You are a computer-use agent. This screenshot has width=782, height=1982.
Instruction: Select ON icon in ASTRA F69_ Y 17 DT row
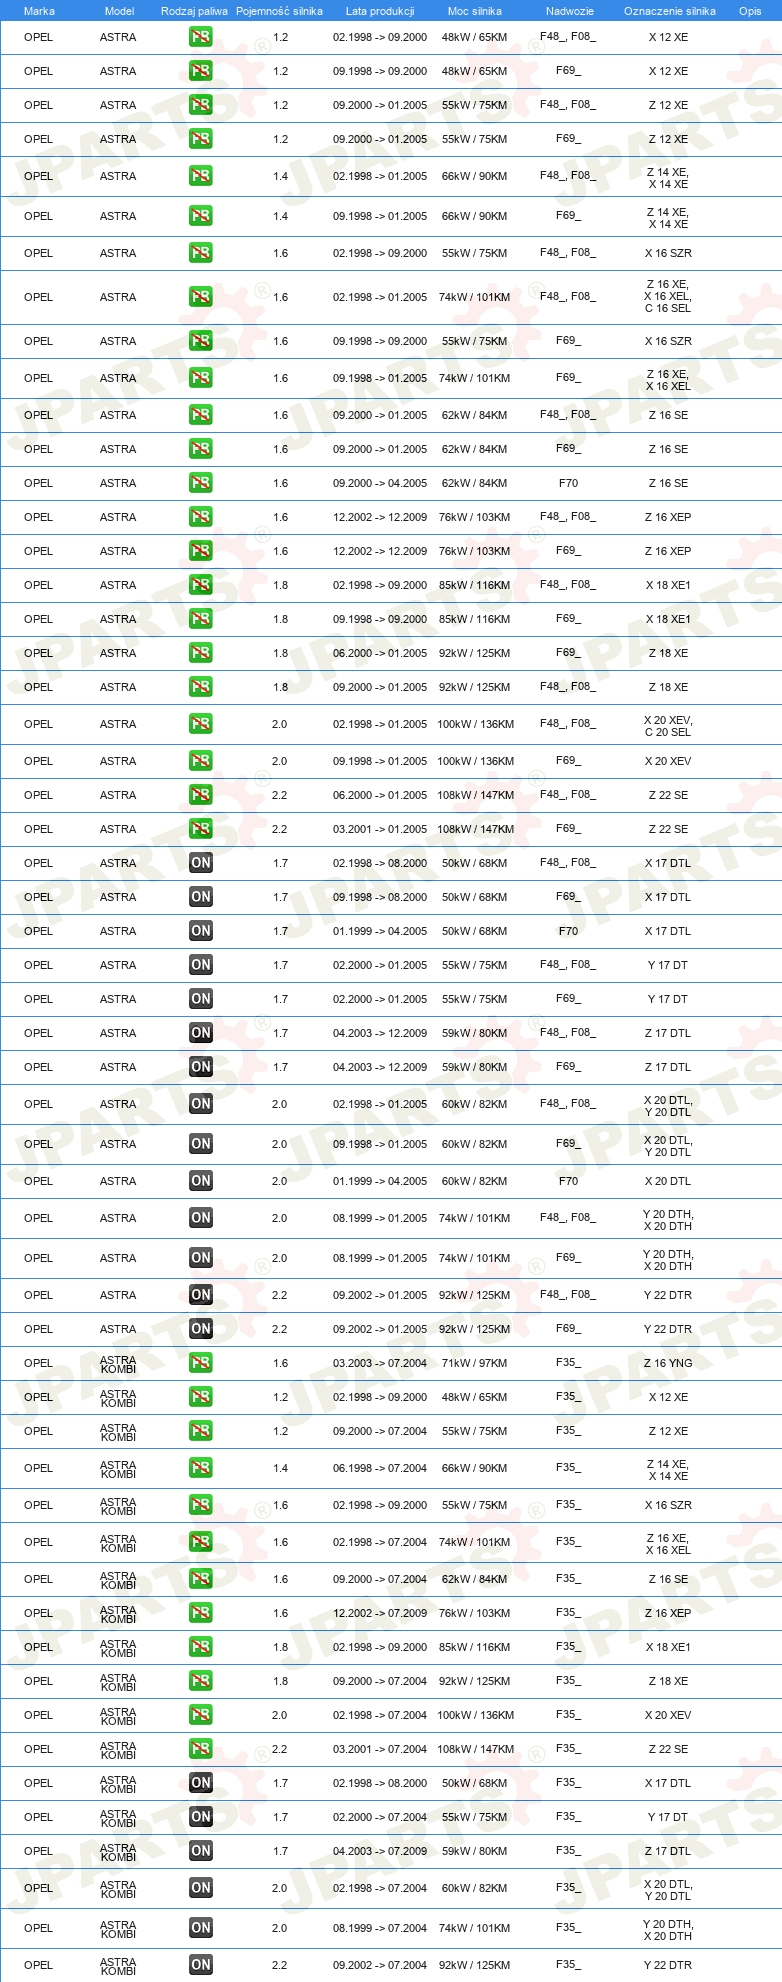coord(201,999)
